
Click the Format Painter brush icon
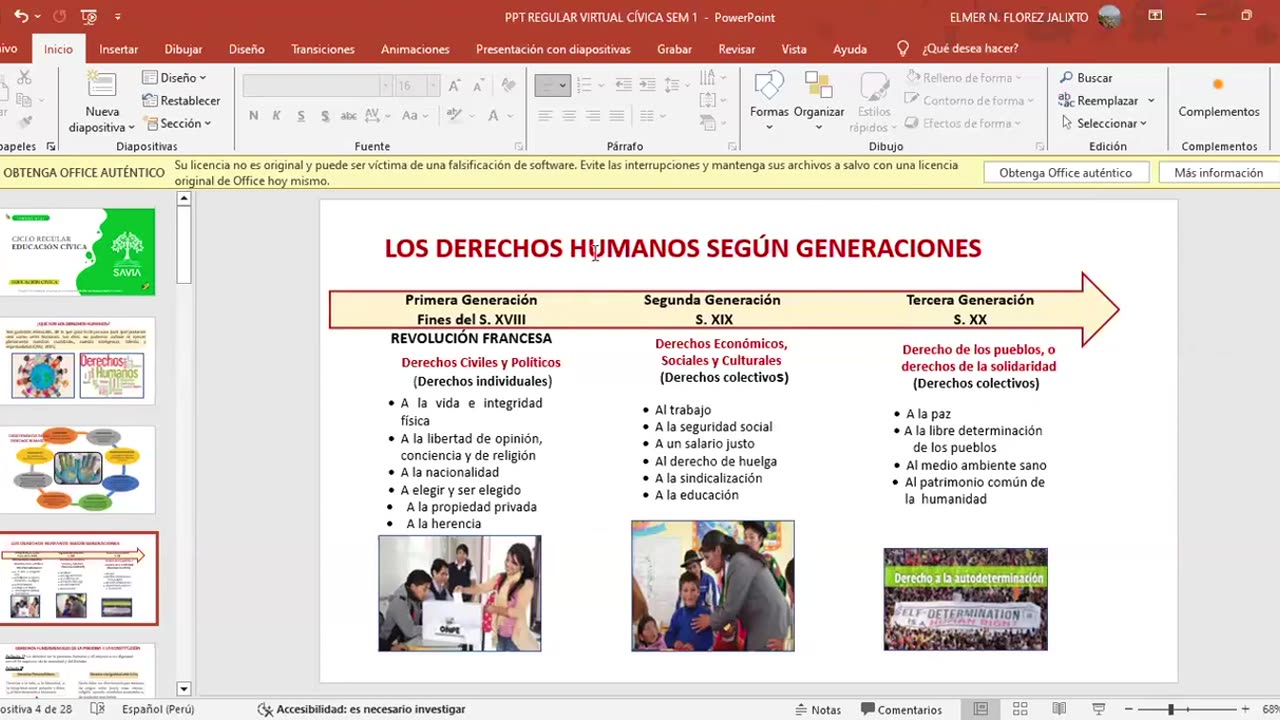25,123
